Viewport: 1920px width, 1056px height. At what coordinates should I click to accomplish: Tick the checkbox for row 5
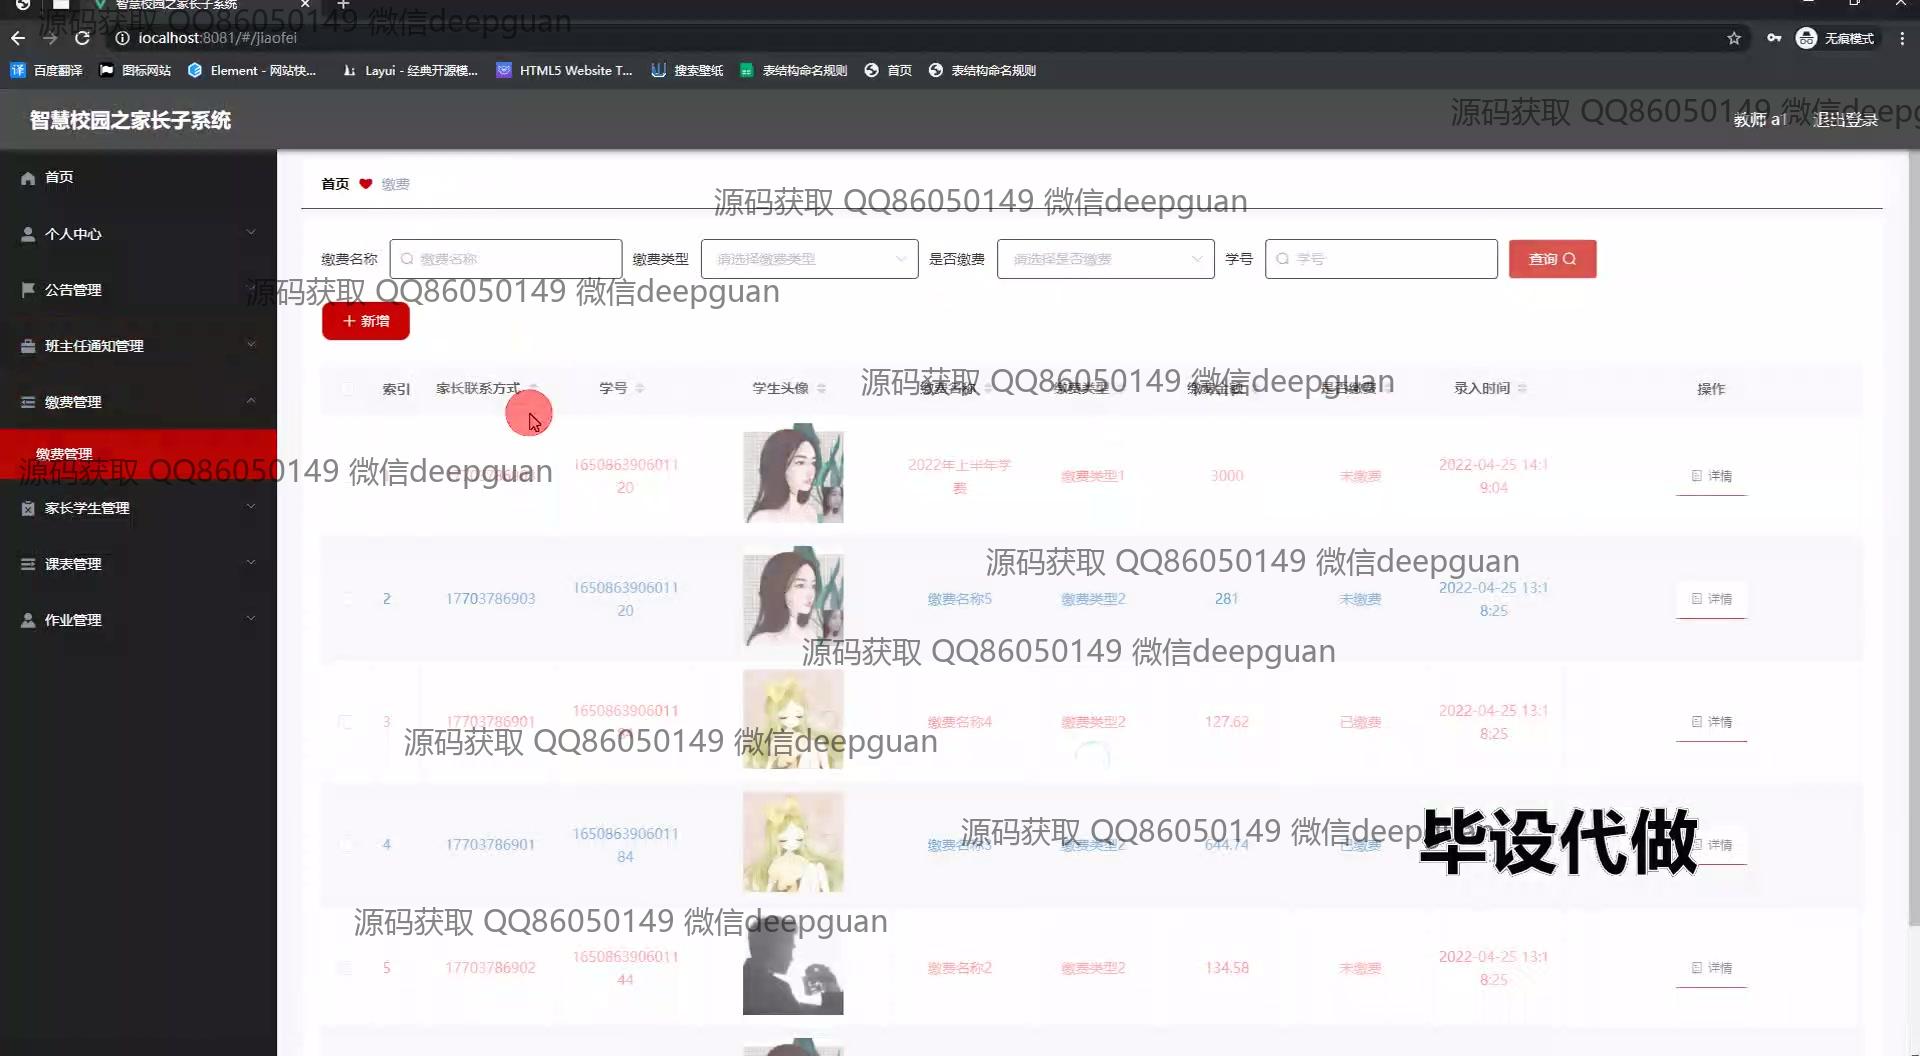tap(346, 968)
